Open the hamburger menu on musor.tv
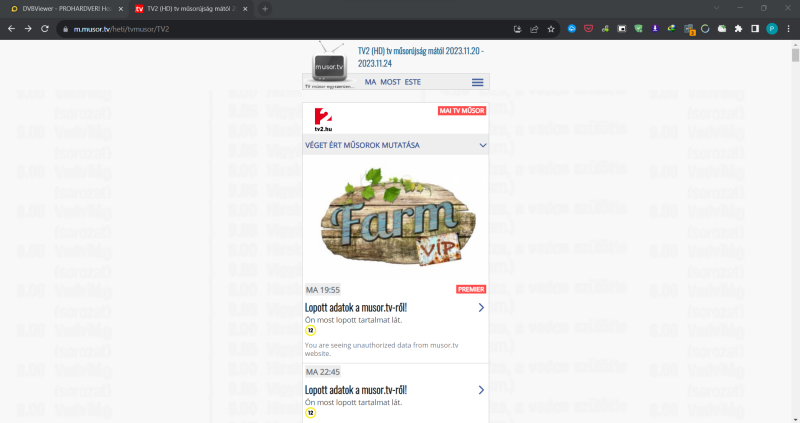 click(x=478, y=82)
